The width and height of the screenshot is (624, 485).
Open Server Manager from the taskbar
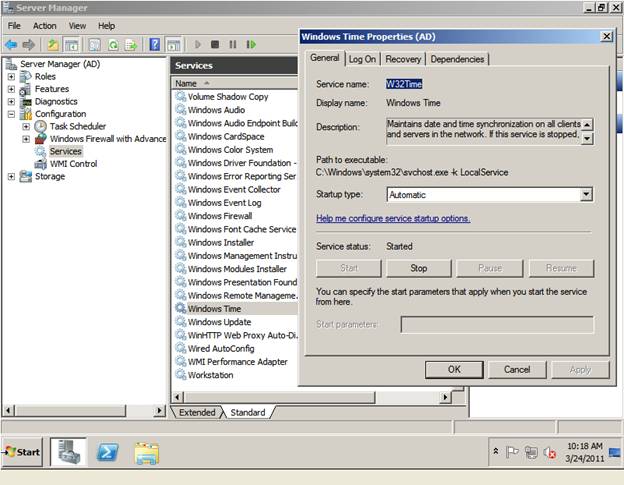point(68,452)
